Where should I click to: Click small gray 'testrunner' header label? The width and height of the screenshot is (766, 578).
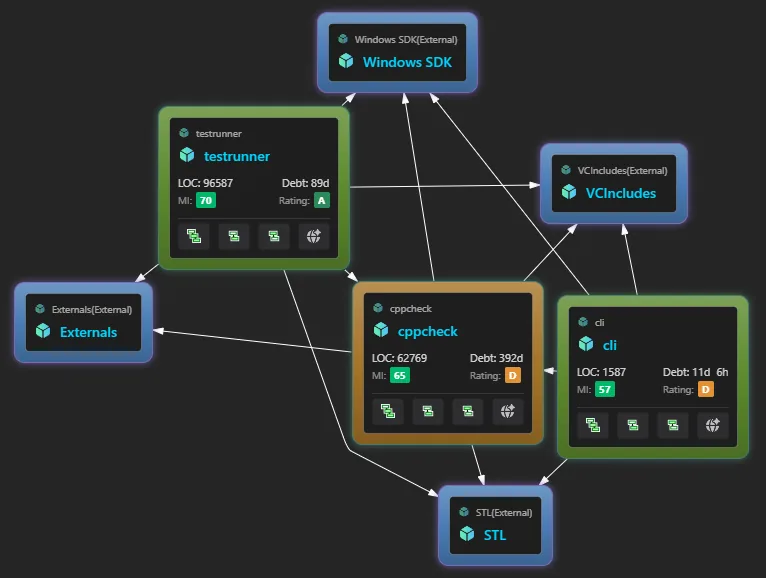pos(218,134)
